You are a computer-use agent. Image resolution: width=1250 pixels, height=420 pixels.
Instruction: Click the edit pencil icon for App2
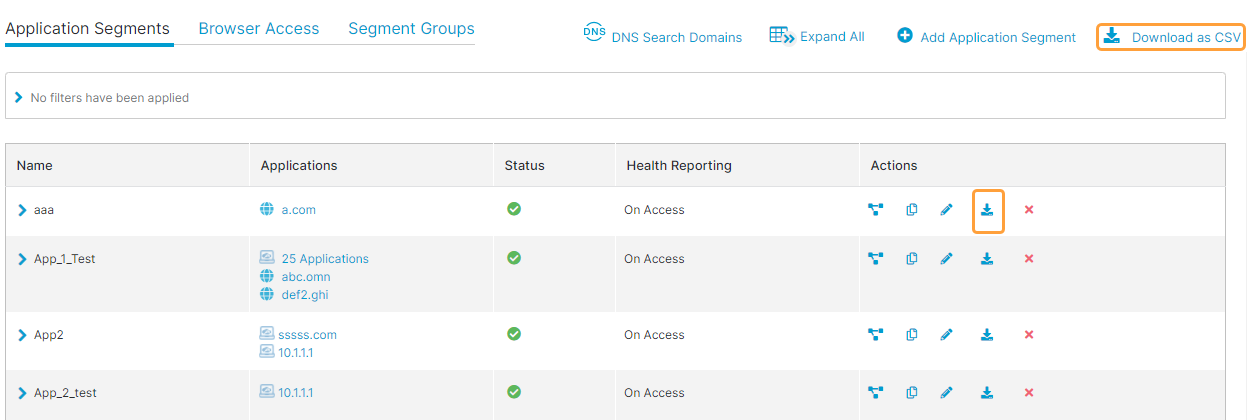(x=946, y=335)
